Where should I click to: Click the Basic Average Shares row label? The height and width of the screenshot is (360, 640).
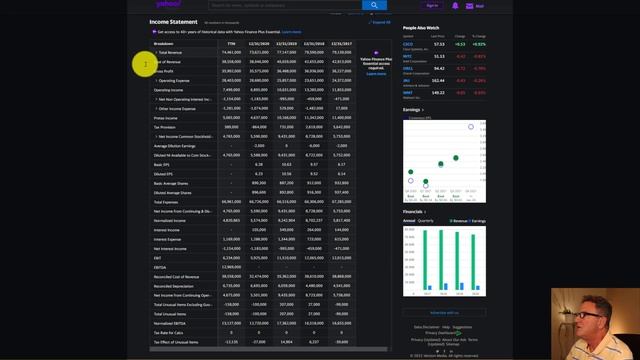pyautogui.click(x=171, y=183)
